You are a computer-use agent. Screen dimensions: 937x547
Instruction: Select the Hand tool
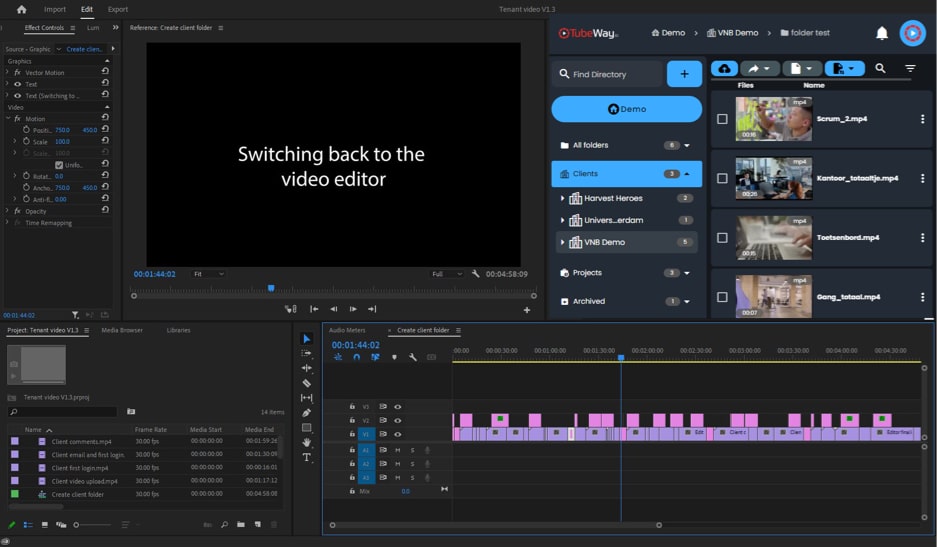coord(307,442)
